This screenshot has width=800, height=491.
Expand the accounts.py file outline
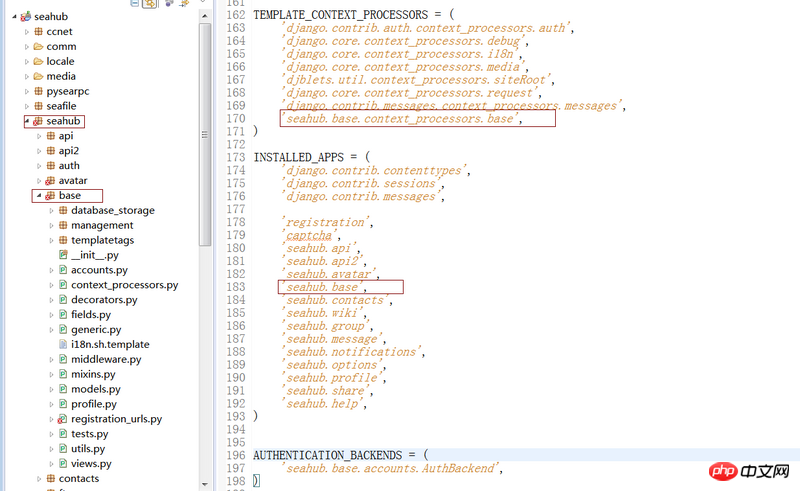click(x=51, y=270)
